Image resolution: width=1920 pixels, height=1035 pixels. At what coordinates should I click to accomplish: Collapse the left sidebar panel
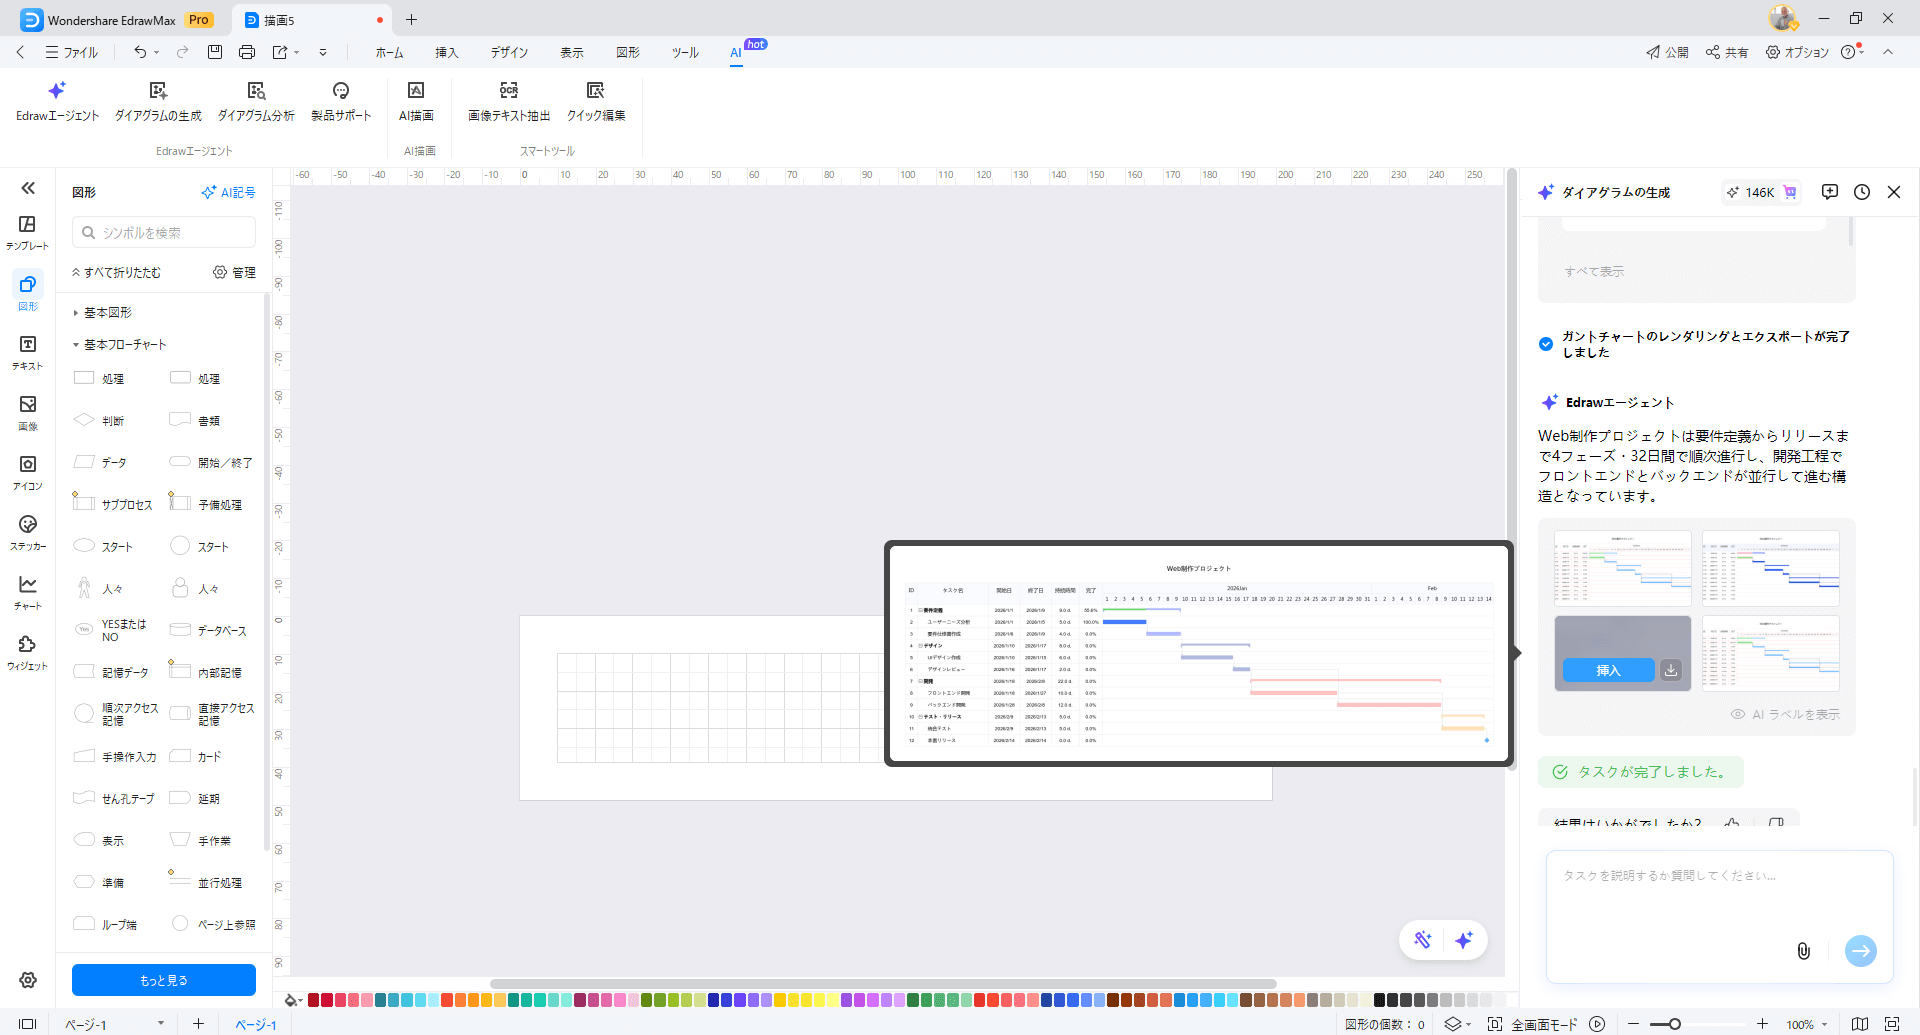point(28,188)
